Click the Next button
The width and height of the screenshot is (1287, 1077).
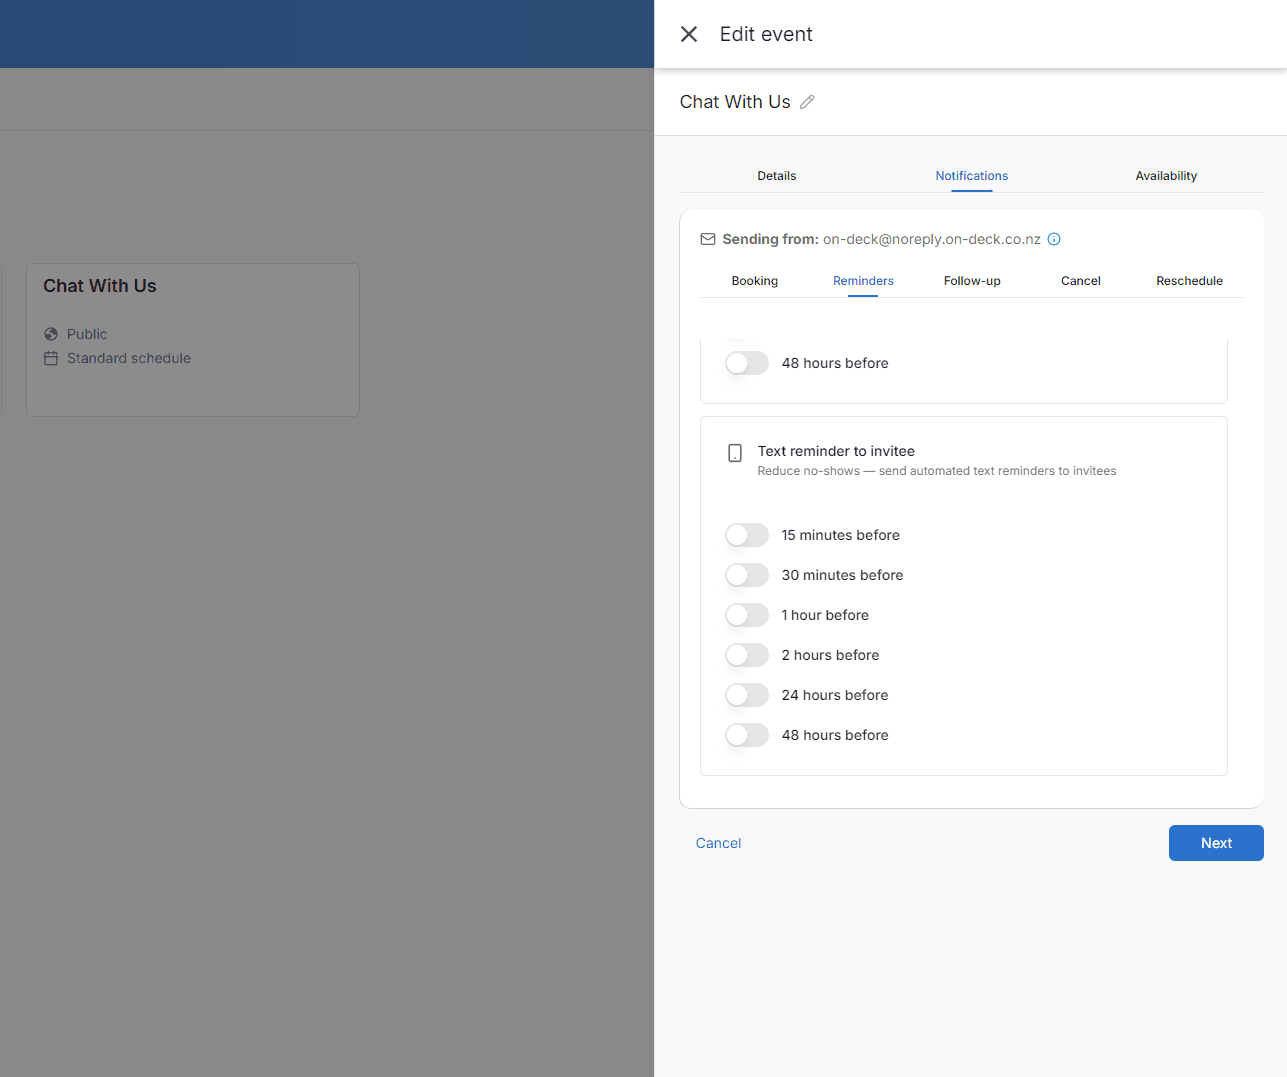[1216, 843]
